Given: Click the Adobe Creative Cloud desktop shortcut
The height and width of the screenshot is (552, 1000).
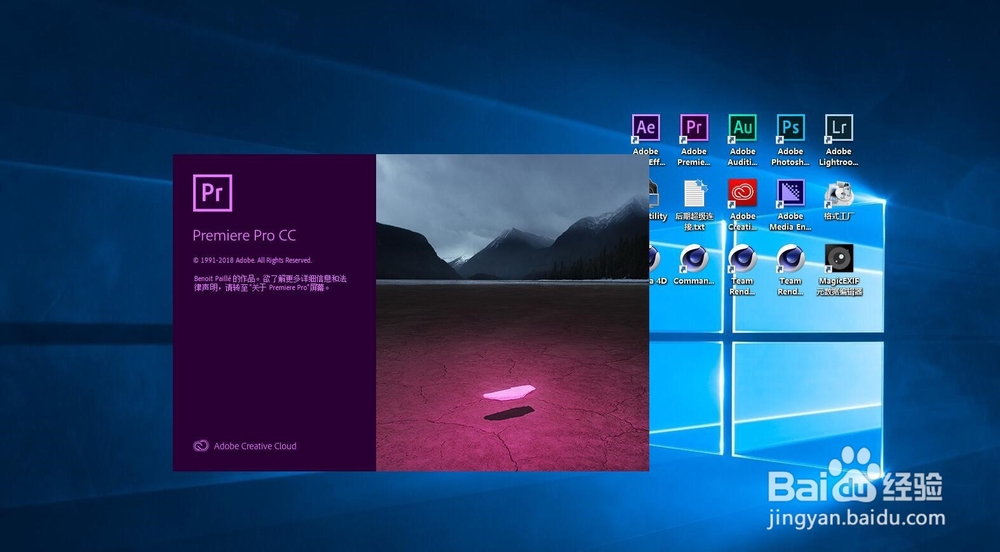Looking at the screenshot, I should [x=742, y=205].
